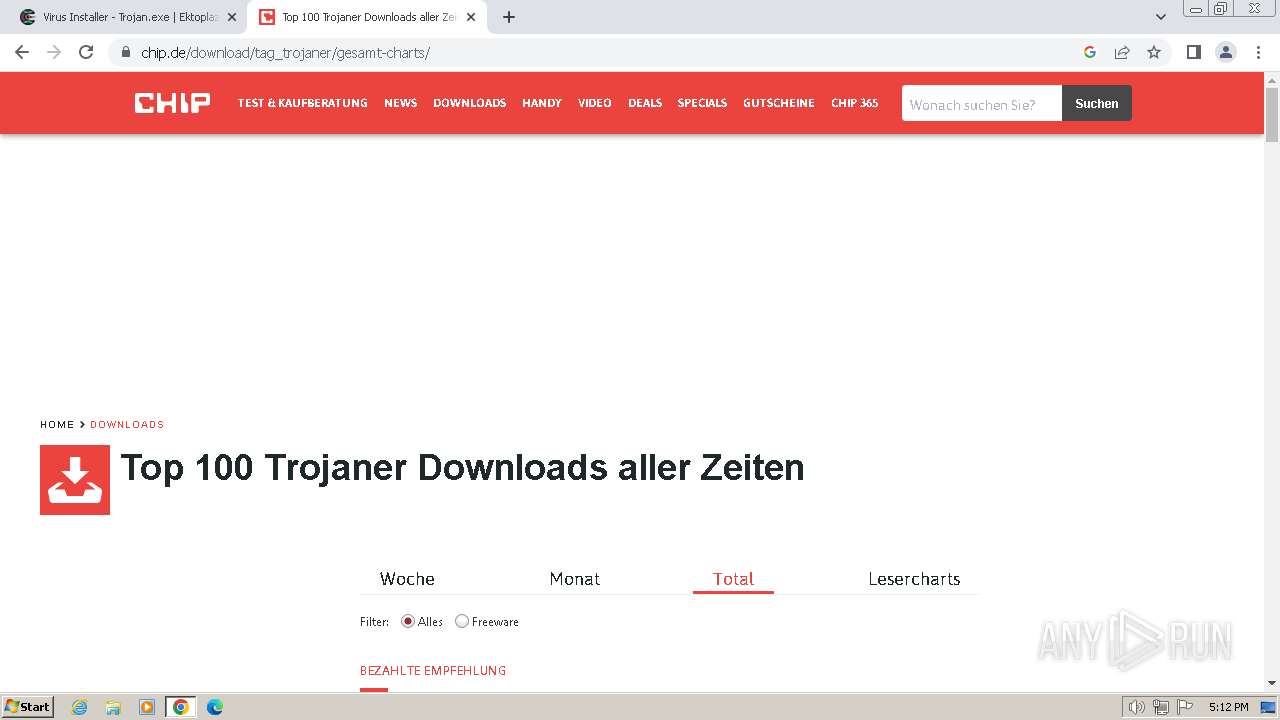Viewport: 1280px width, 720px height.
Task: Open the Specials menu item
Action: tap(702, 103)
